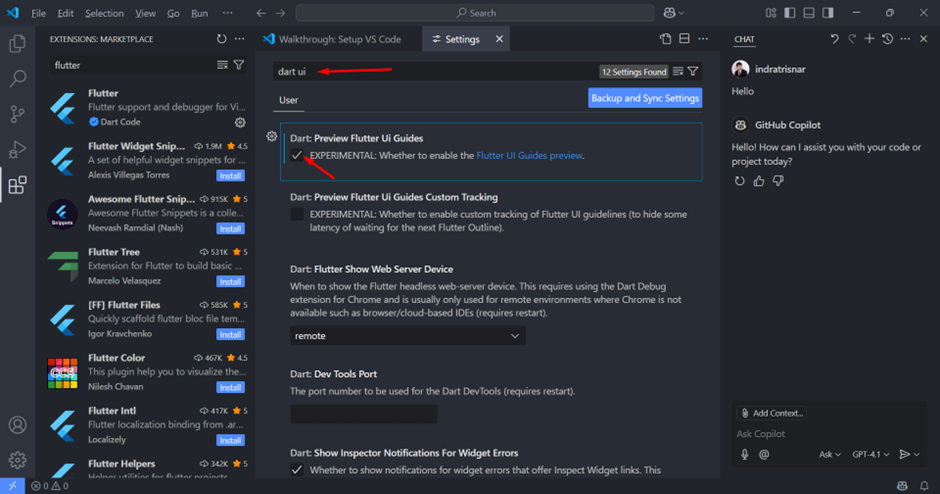
Task: Click the Dev Tools Port input field
Action: (363, 414)
